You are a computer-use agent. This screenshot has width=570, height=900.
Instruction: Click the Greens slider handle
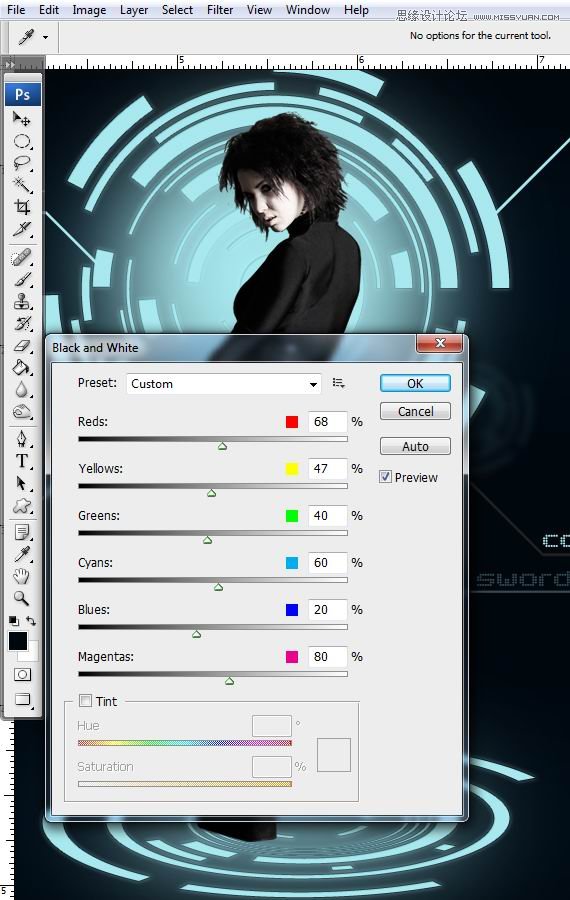point(207,540)
